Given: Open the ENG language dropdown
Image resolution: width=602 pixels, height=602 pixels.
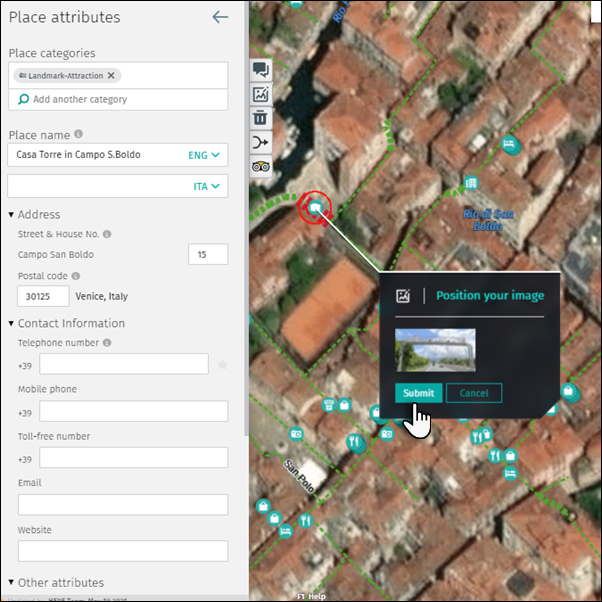Looking at the screenshot, I should [203, 155].
